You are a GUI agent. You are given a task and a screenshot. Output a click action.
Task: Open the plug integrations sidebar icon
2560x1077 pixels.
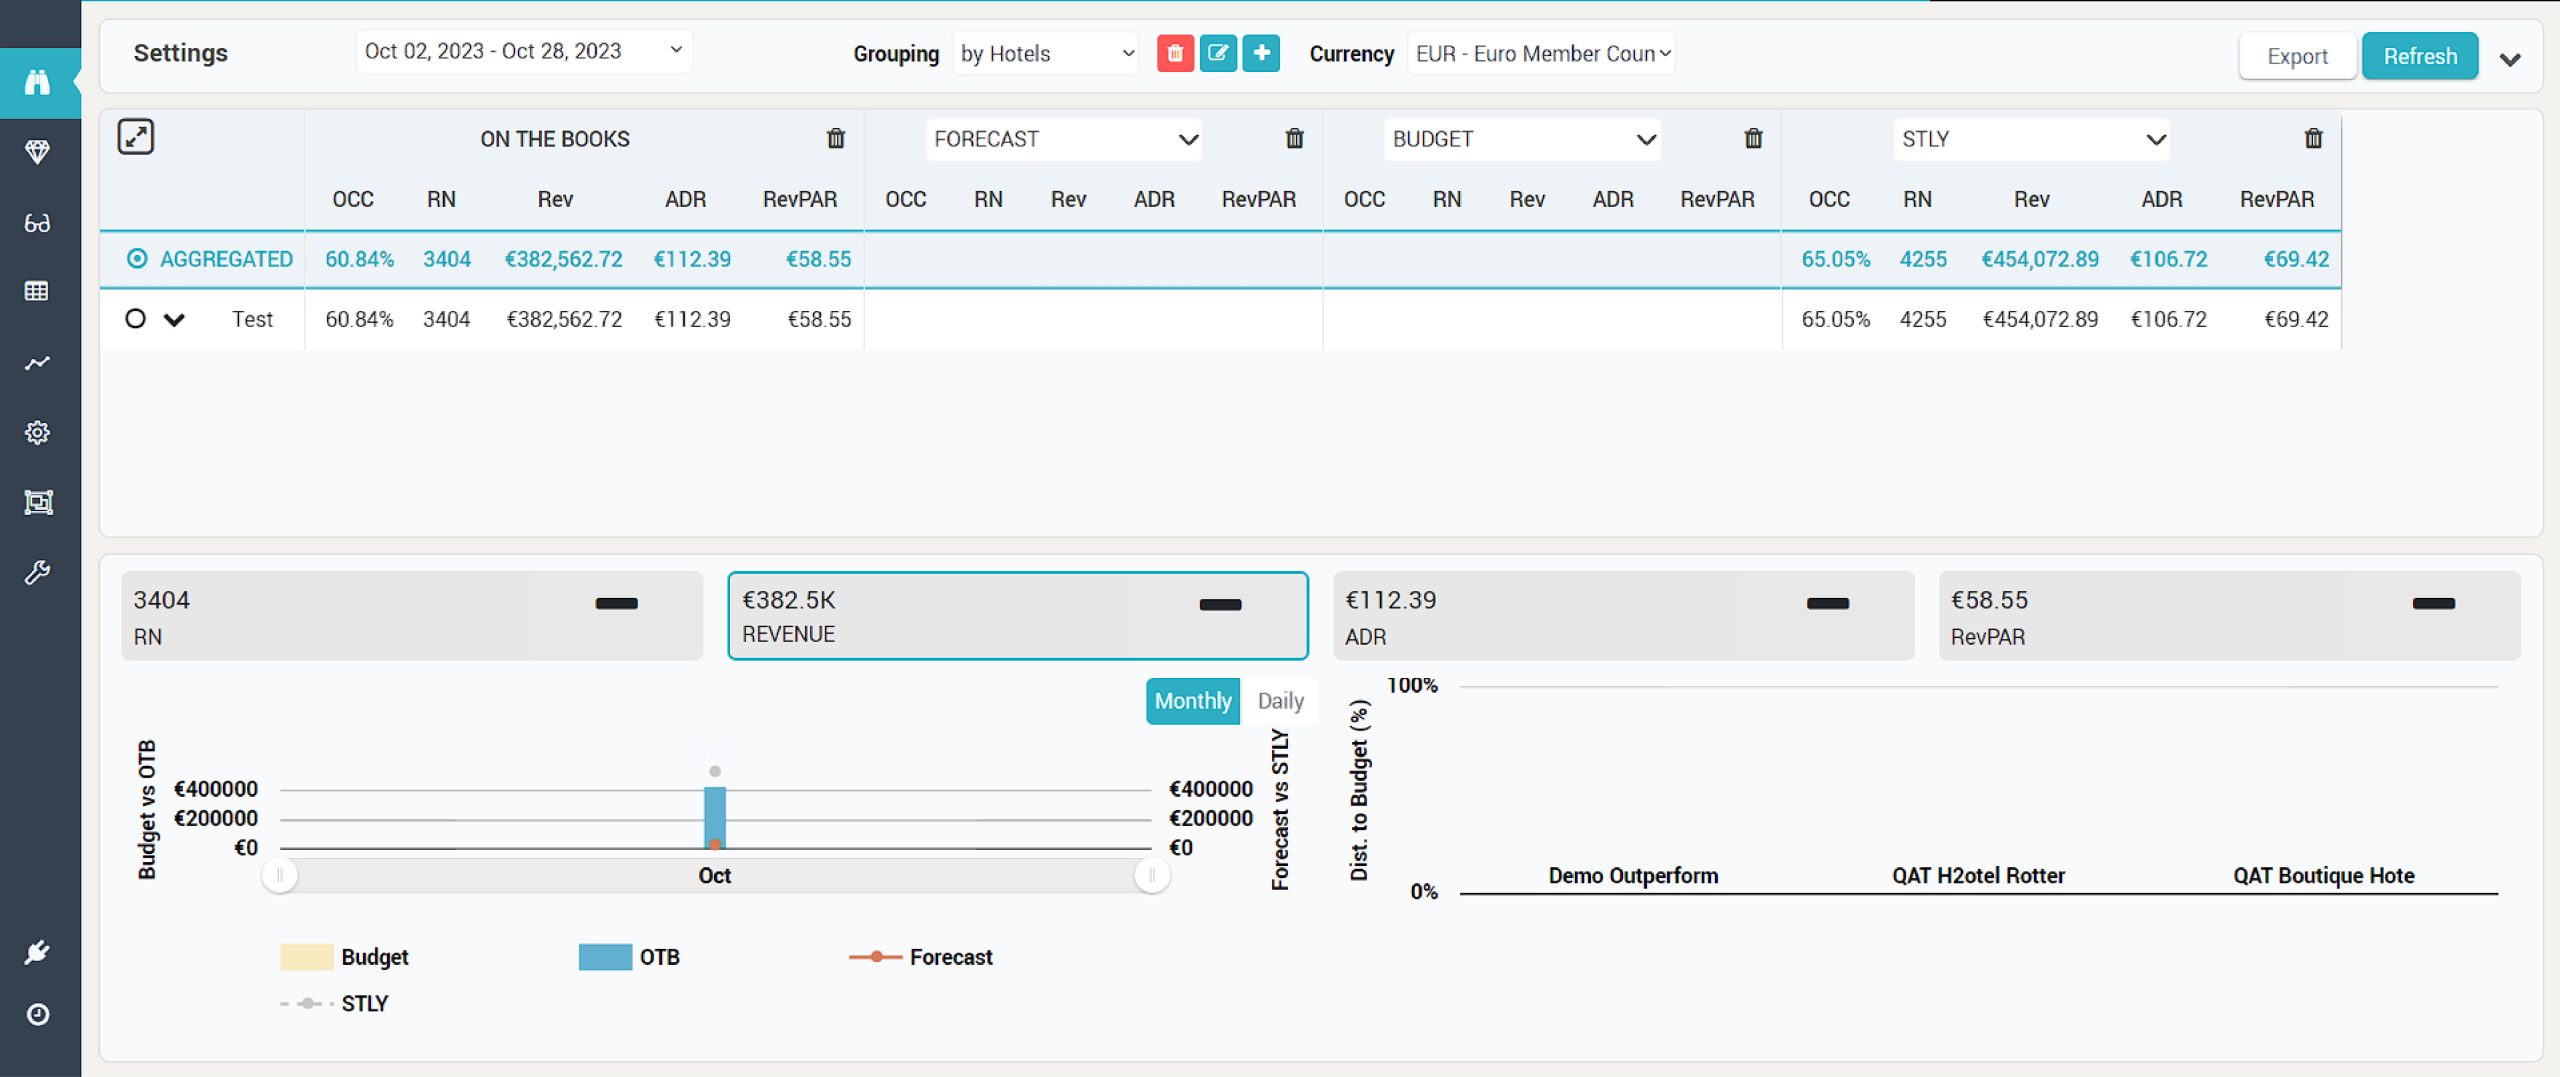click(x=37, y=952)
